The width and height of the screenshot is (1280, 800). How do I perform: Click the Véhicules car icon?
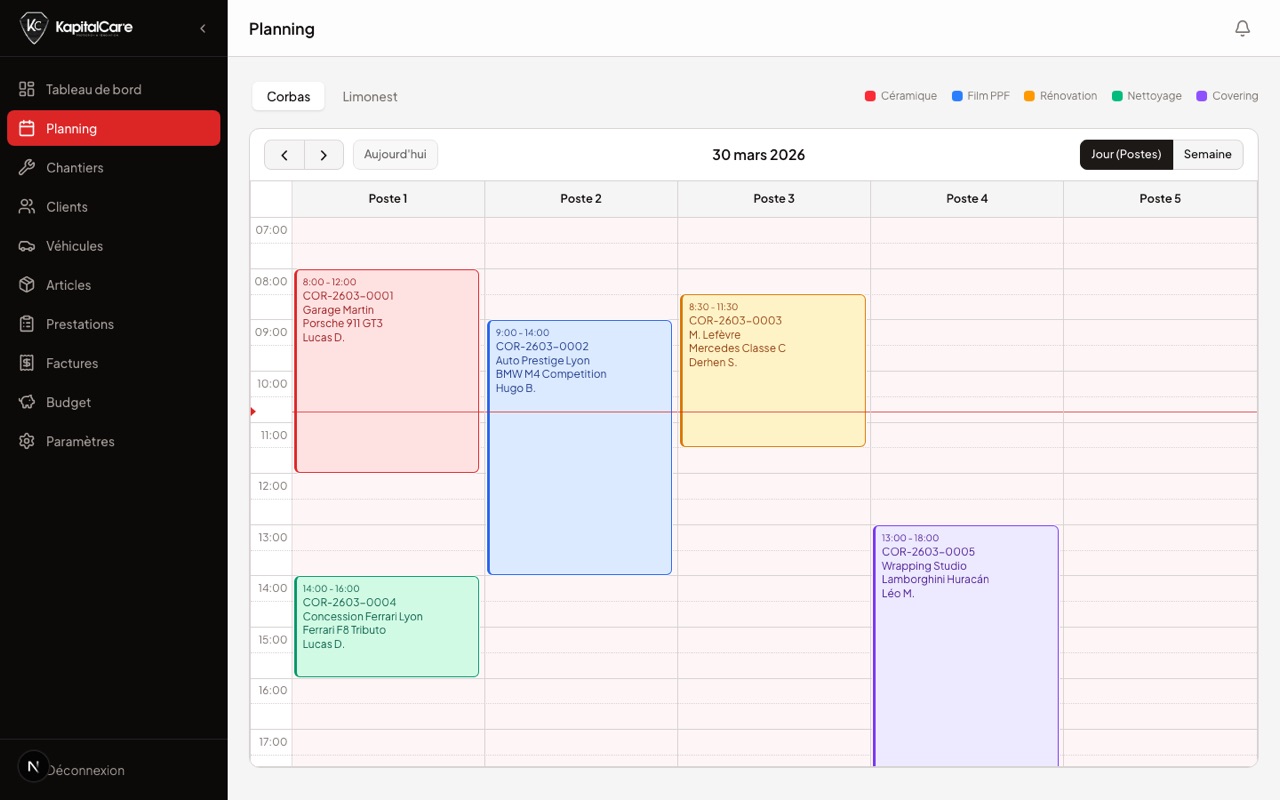coord(27,245)
